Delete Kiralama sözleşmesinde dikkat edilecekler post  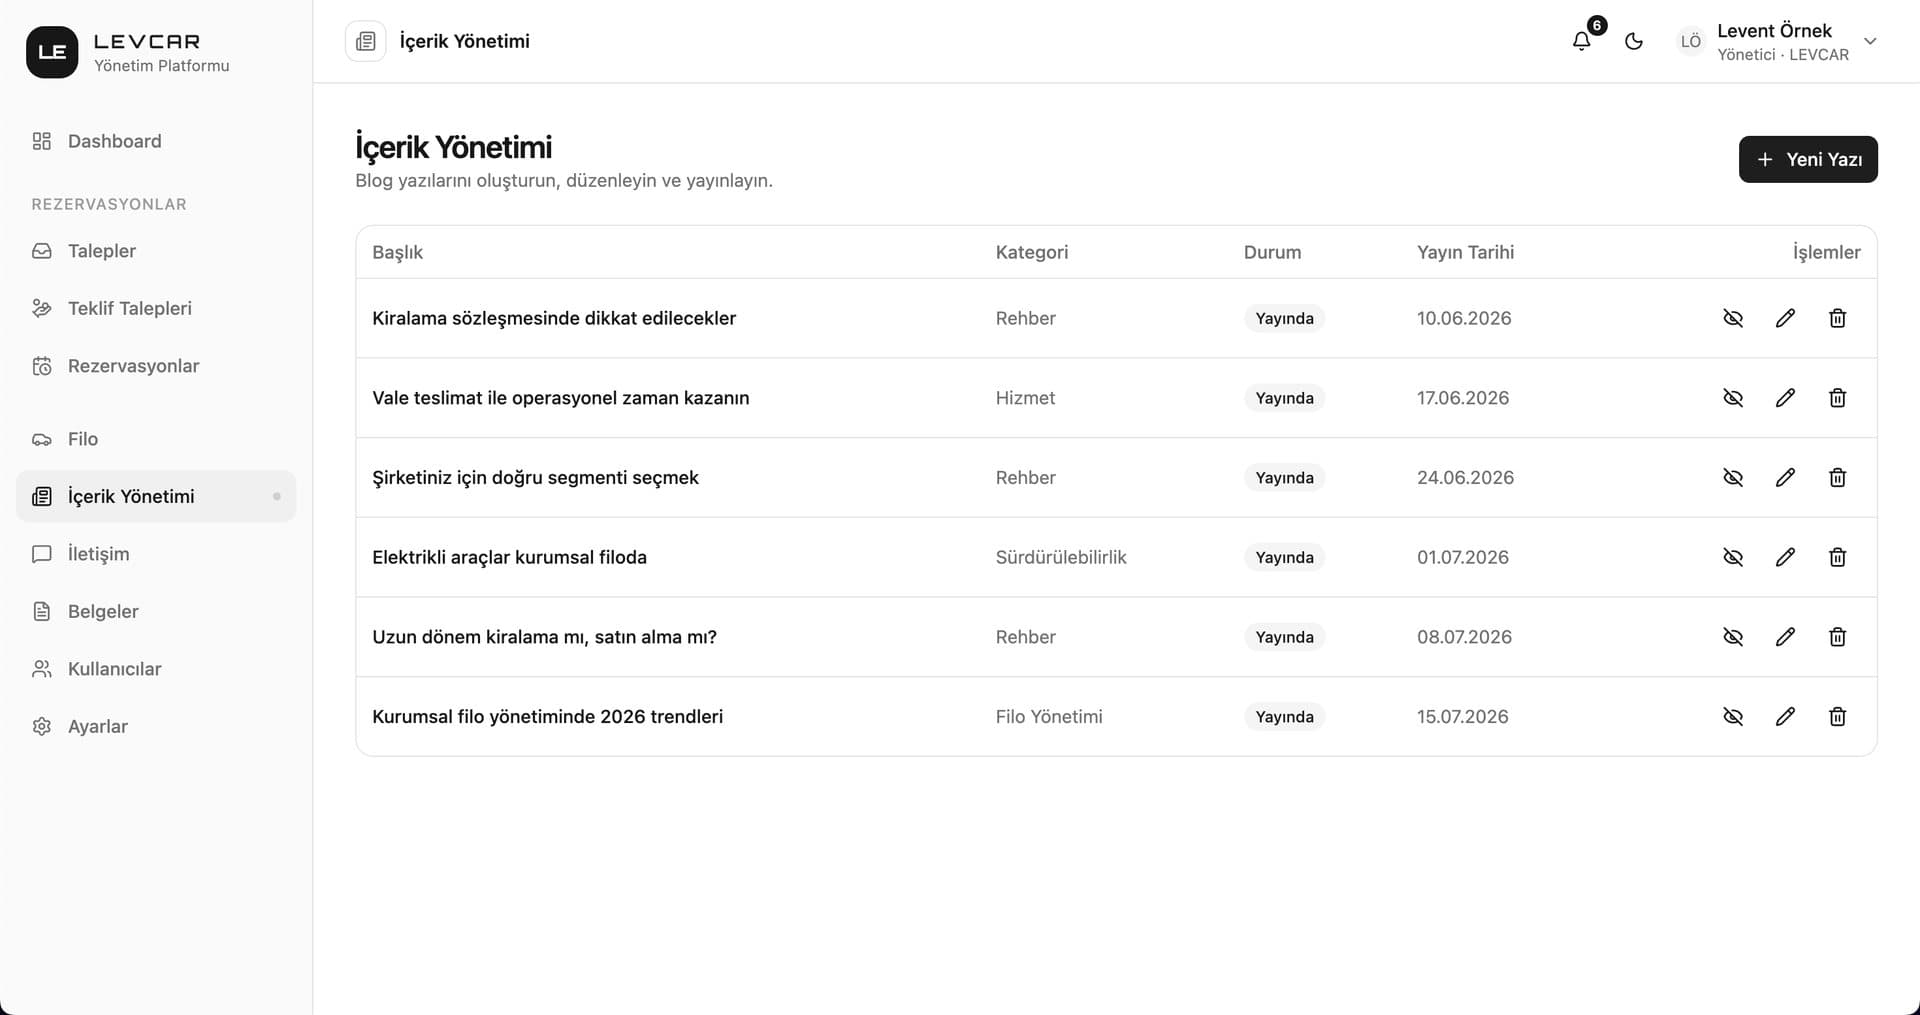click(x=1837, y=318)
